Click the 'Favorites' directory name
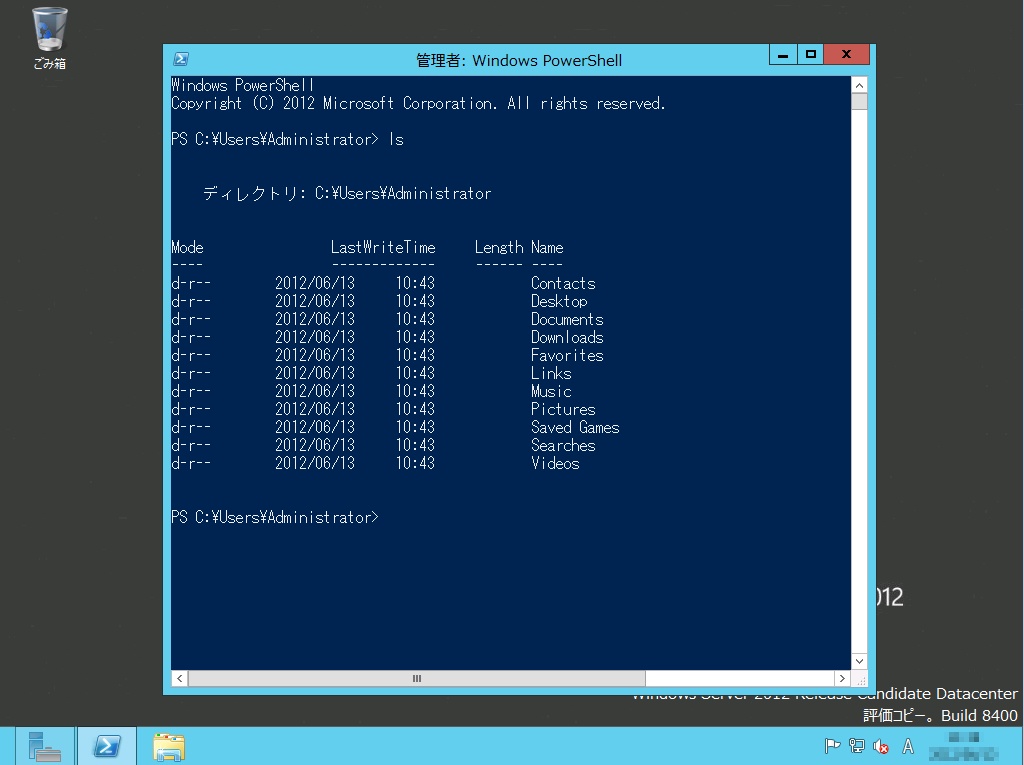Image resolution: width=1024 pixels, height=765 pixels. (567, 355)
